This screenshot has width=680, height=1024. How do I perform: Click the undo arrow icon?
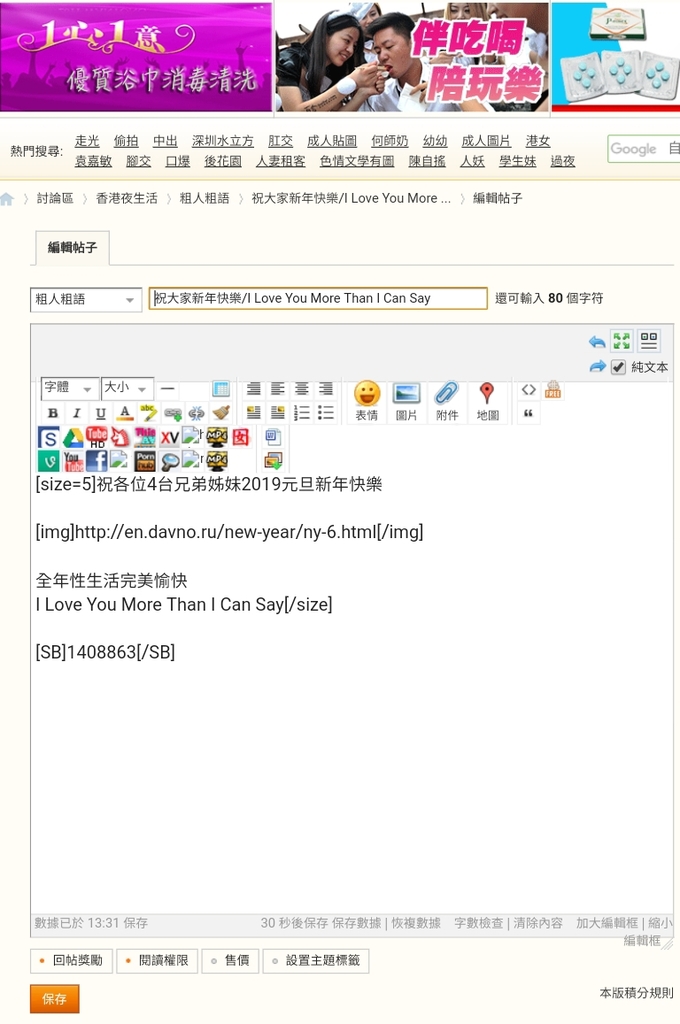click(x=597, y=342)
